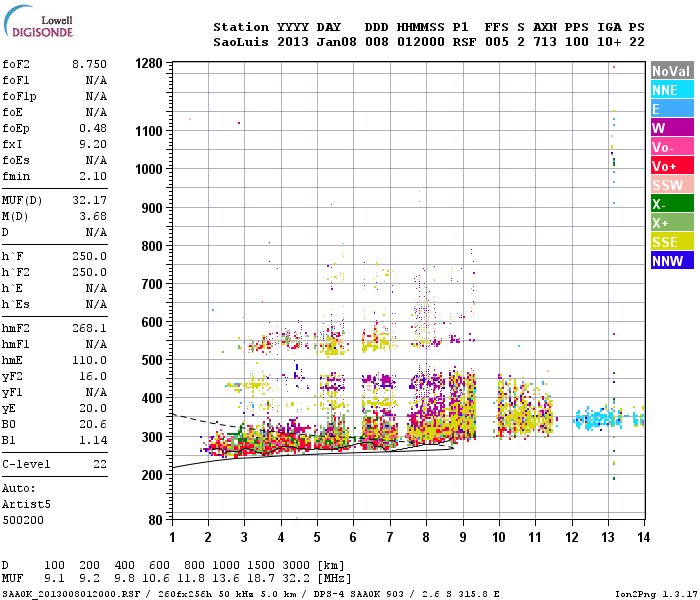This screenshot has height=600, width=700.
Task: Click the 80 height axis label
Action: click(155, 520)
